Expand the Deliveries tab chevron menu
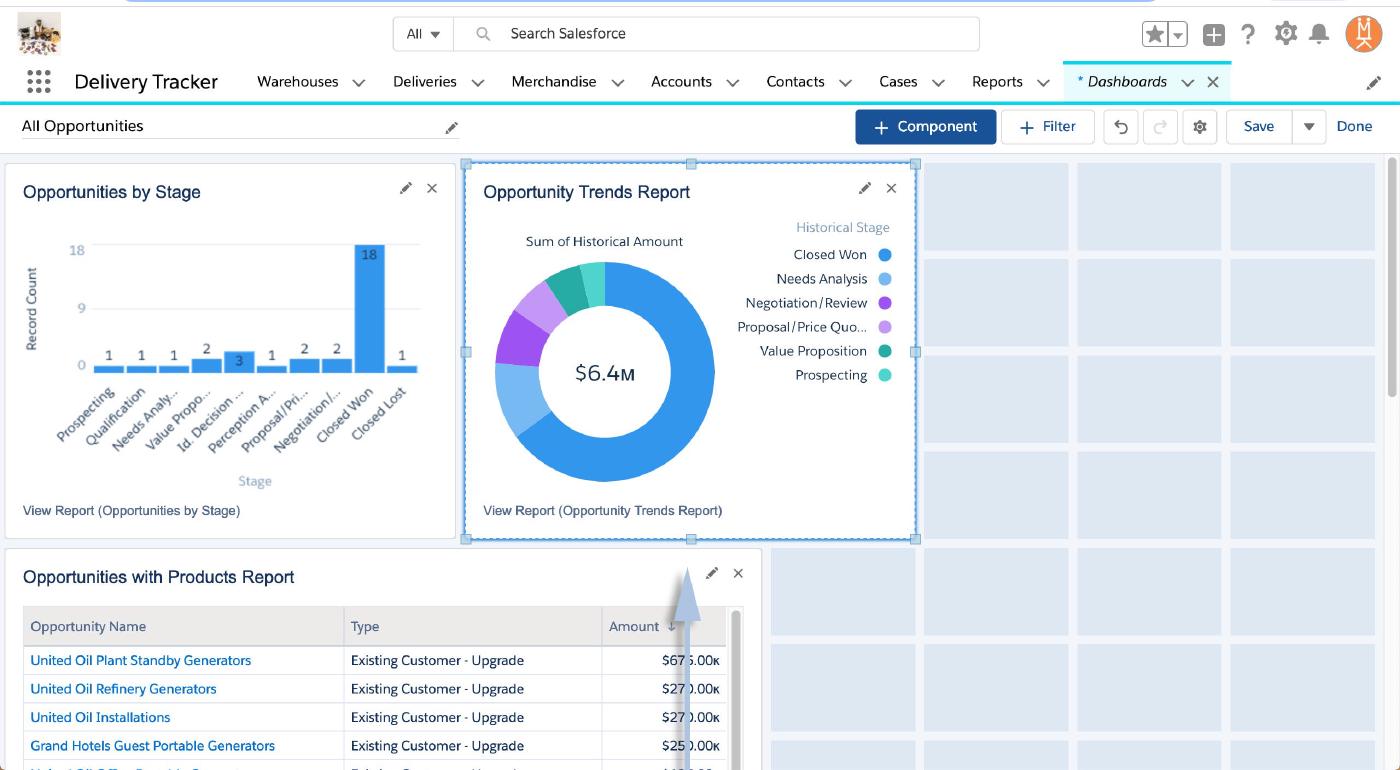 tap(478, 83)
